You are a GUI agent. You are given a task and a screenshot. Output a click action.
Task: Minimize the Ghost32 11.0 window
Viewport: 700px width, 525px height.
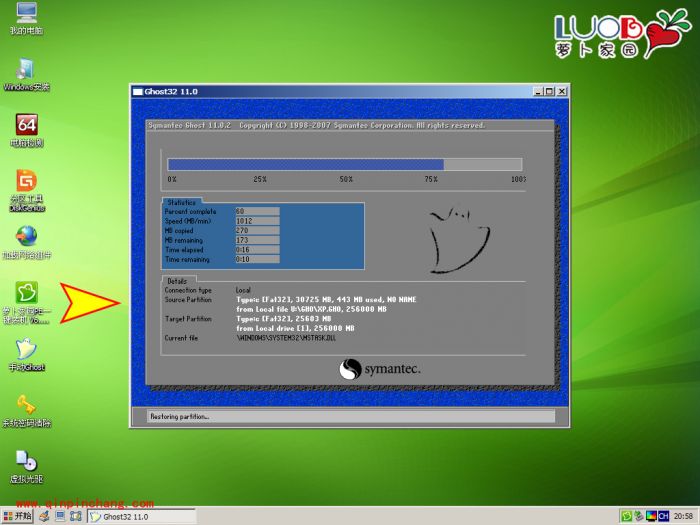click(538, 91)
